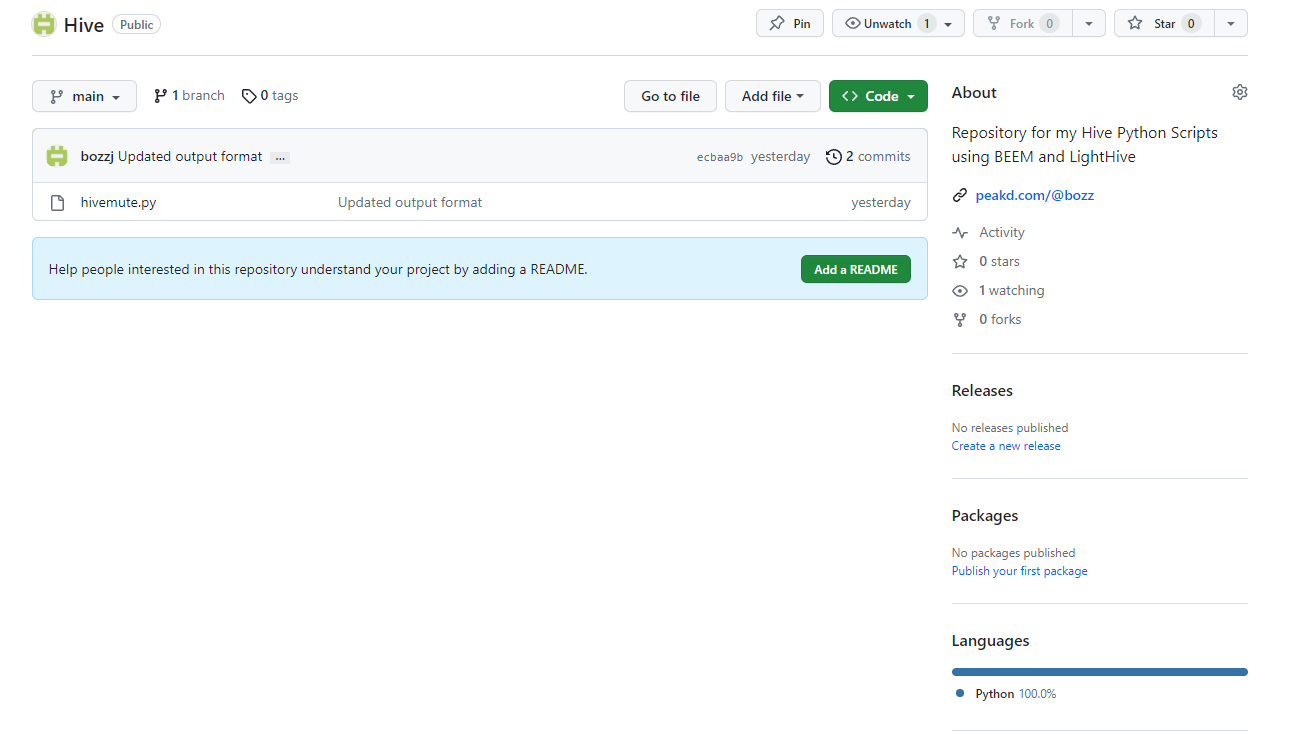Click the branch icon beside 1 branch
Image resolution: width=1302 pixels, height=734 pixels.
click(x=160, y=96)
